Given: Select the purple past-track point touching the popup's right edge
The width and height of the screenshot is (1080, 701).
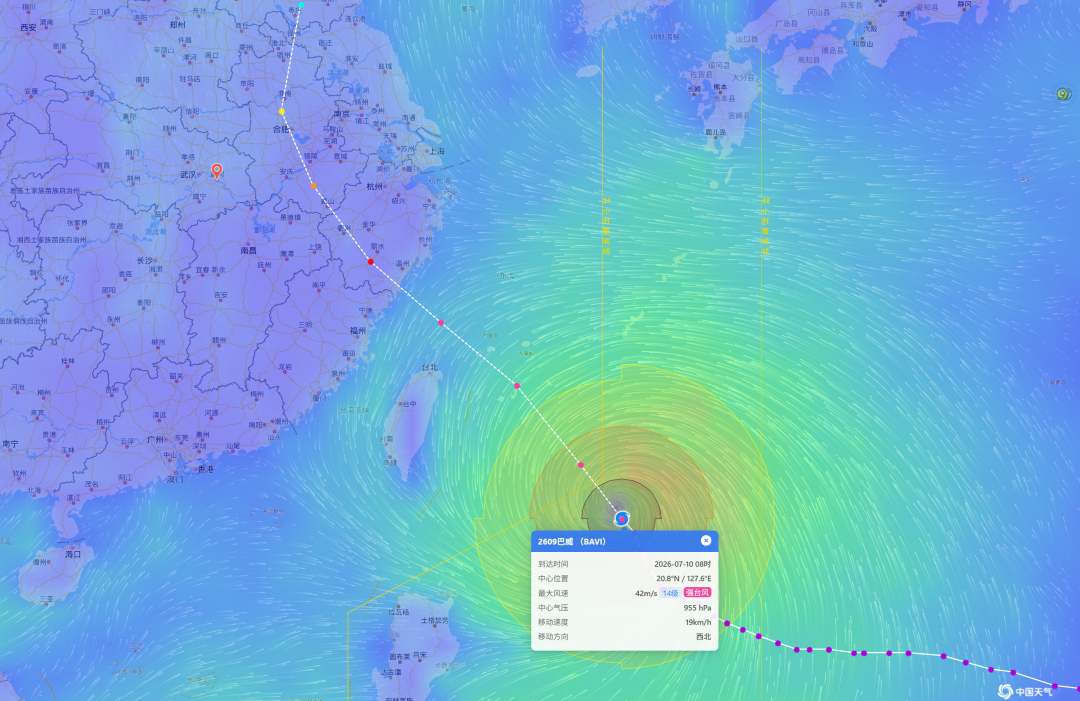Looking at the screenshot, I should click(727, 623).
